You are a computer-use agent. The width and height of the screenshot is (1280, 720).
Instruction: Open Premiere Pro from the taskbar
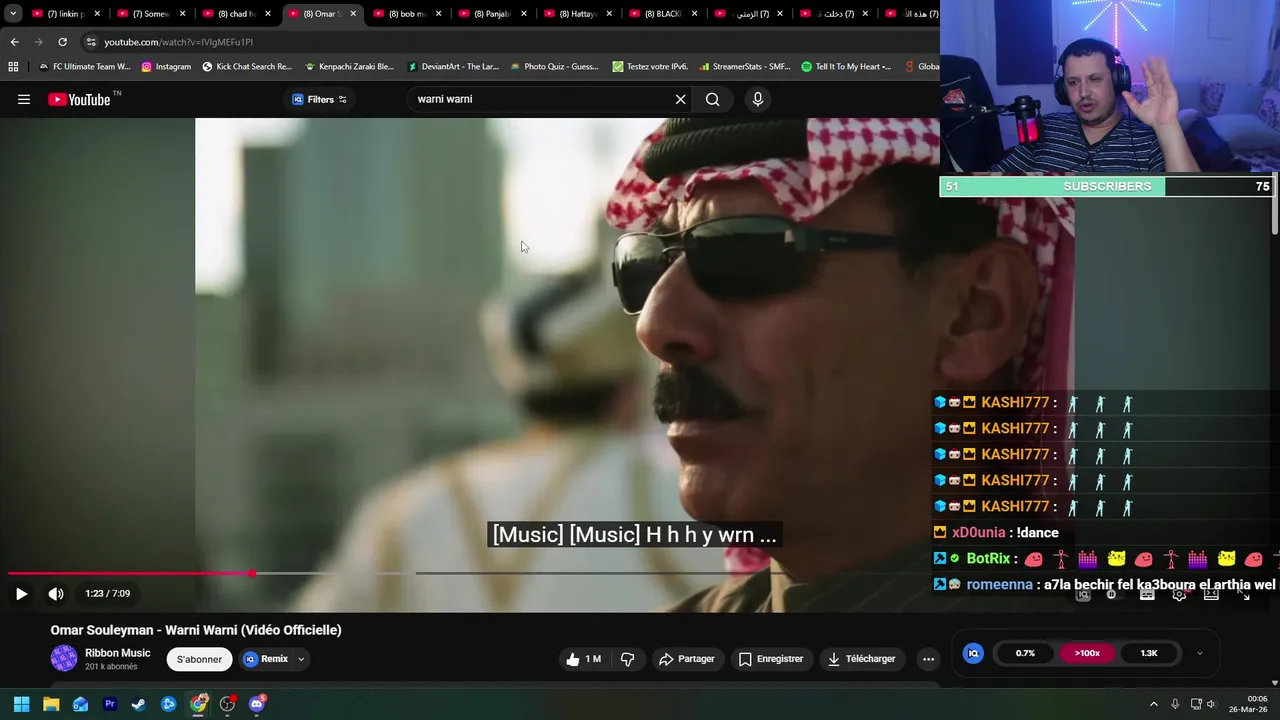pyautogui.click(x=110, y=704)
